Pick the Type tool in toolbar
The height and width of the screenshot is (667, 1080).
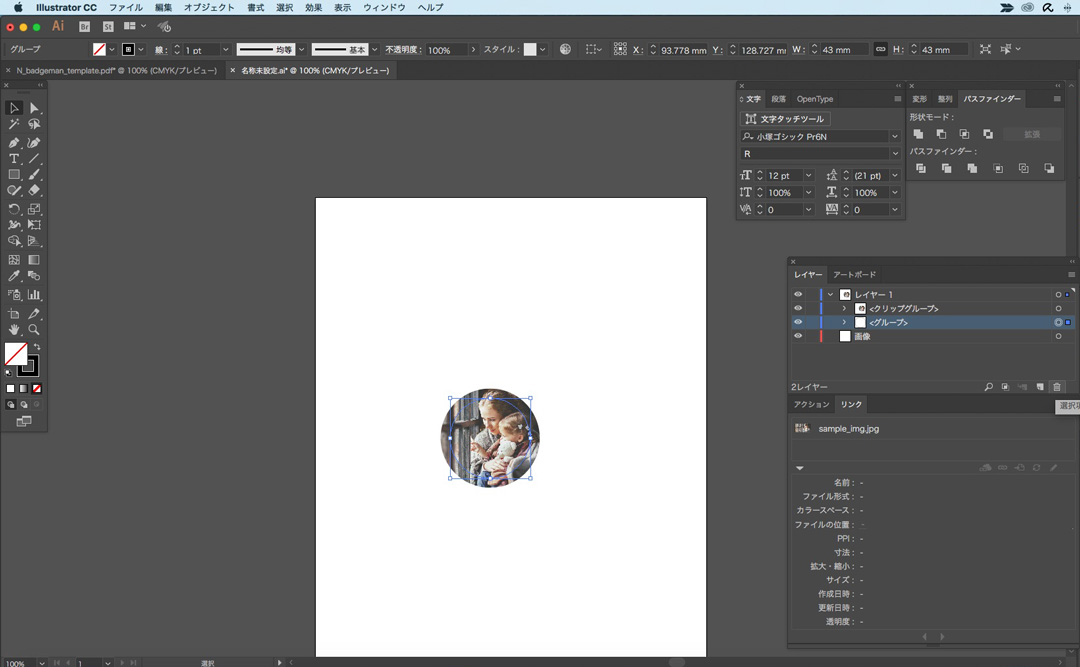pyautogui.click(x=14, y=159)
